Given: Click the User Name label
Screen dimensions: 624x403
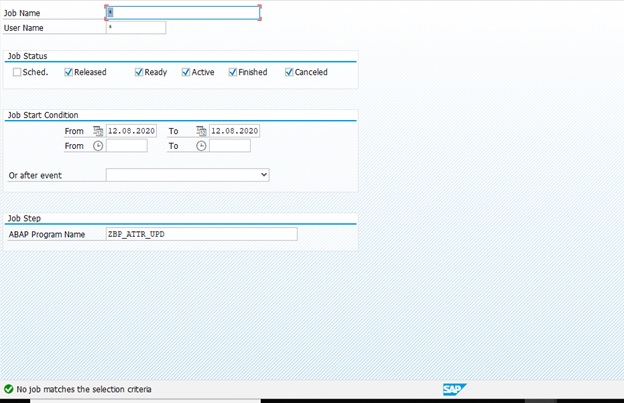Looking at the screenshot, I should coord(23,28).
